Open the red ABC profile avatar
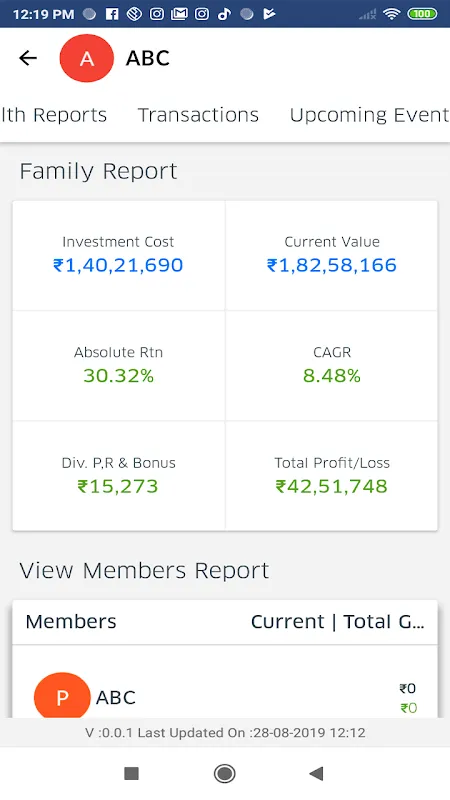Viewport: 450px width, 800px height. (87, 58)
